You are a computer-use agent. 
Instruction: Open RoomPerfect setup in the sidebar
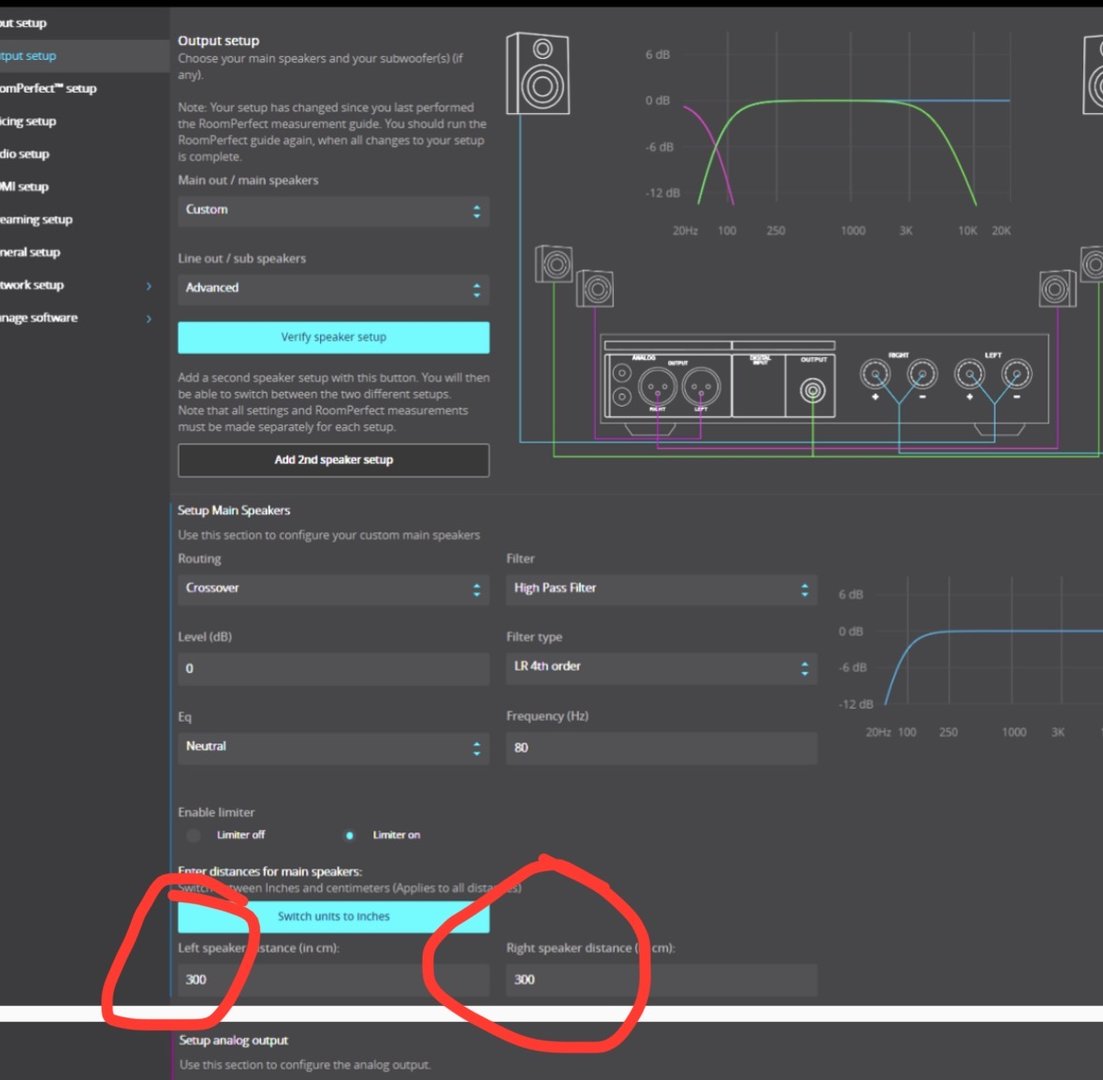tap(48, 89)
